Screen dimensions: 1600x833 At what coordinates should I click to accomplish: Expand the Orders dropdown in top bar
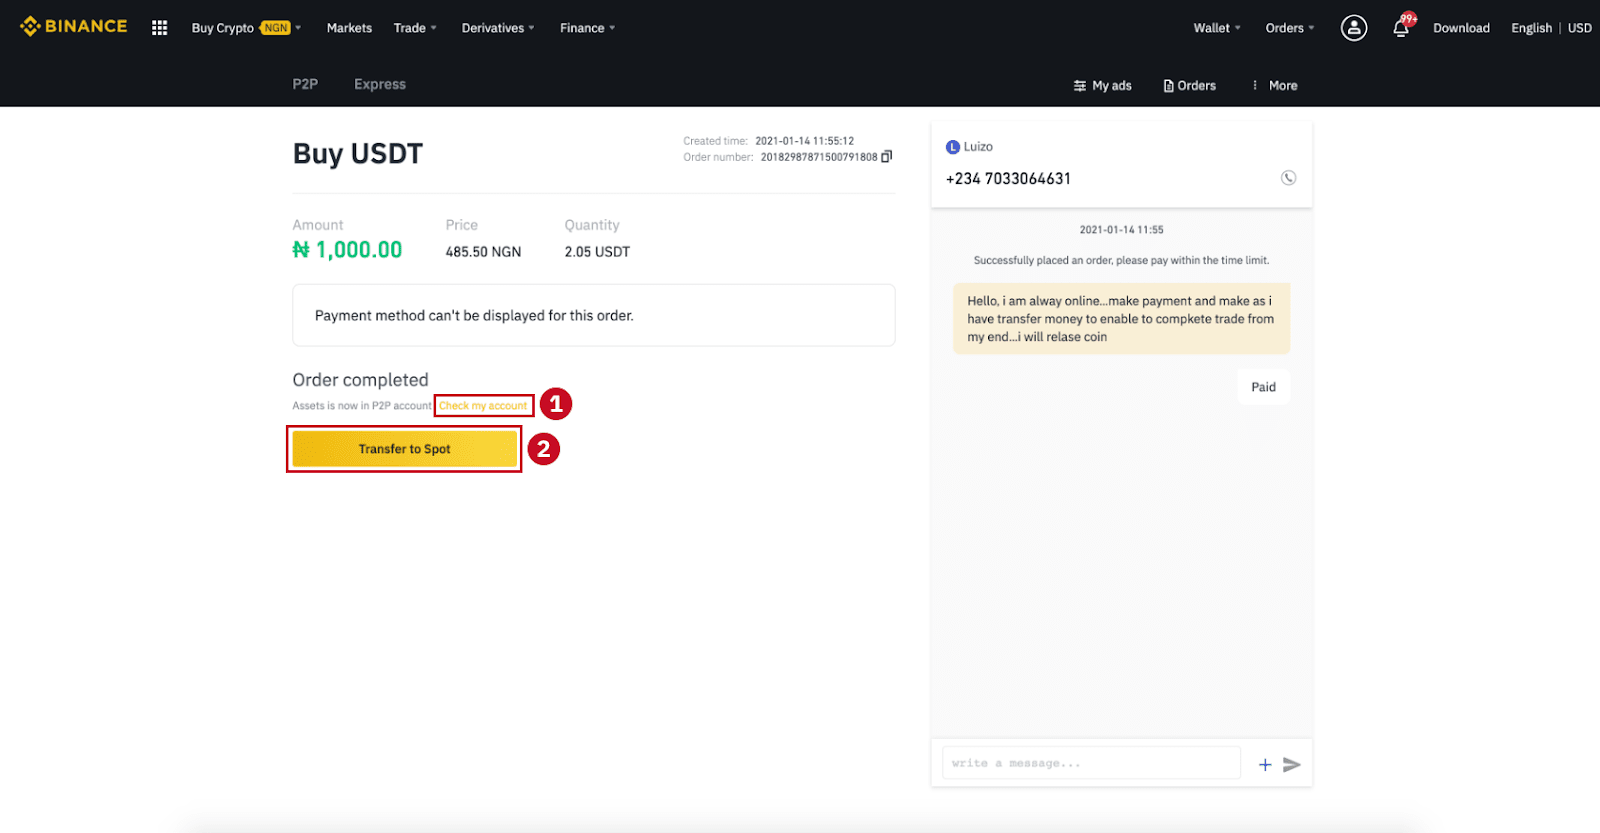click(x=1290, y=28)
